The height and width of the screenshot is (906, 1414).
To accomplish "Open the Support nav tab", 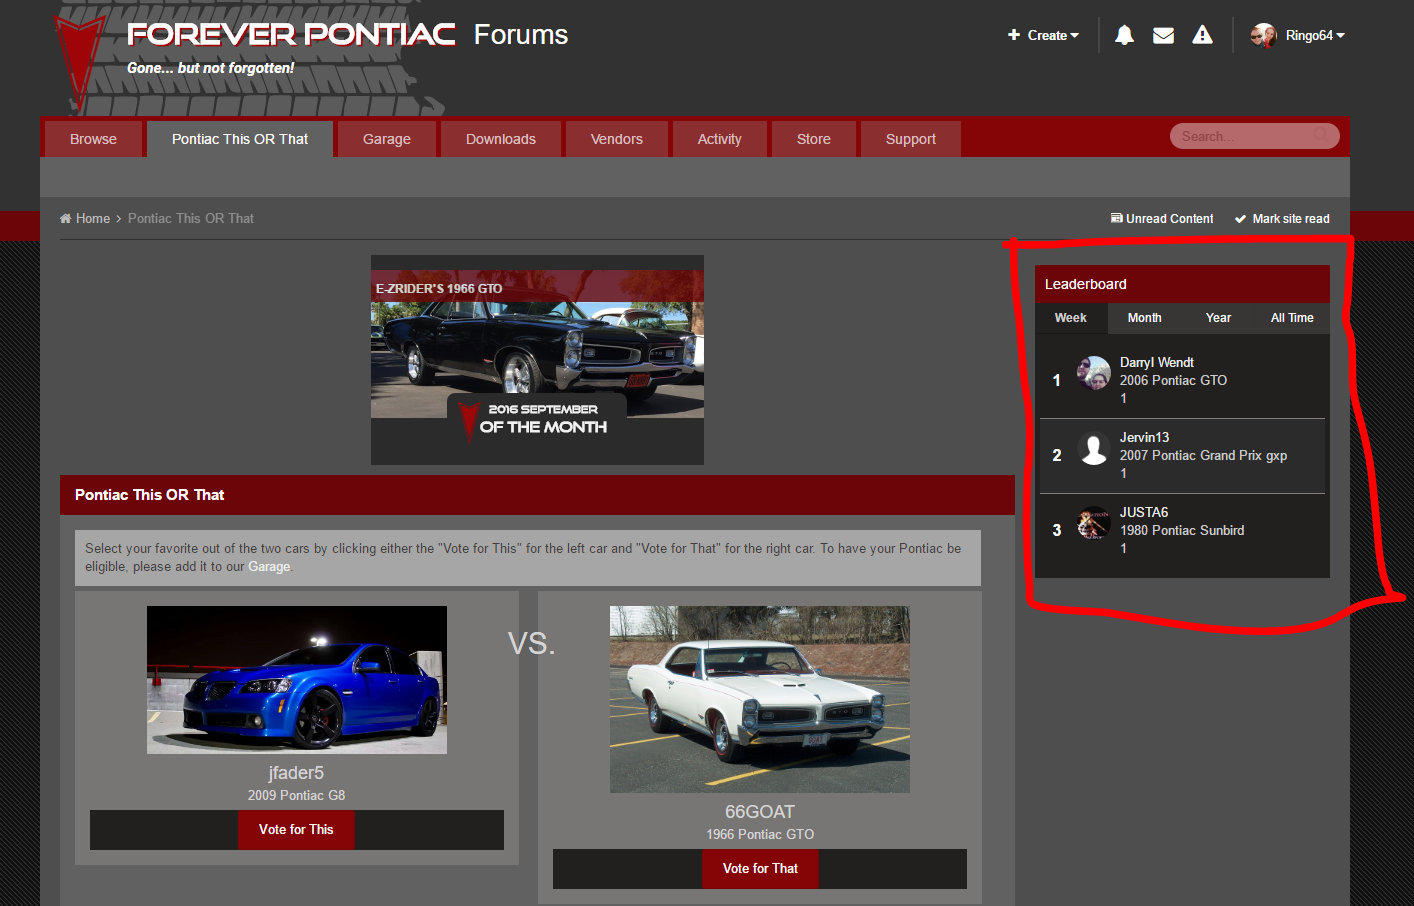I will coord(911,139).
